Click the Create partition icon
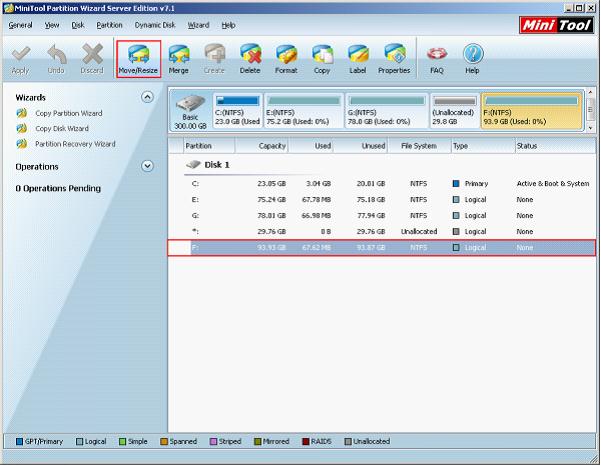Viewport: 601px width, 466px height. [x=214, y=54]
